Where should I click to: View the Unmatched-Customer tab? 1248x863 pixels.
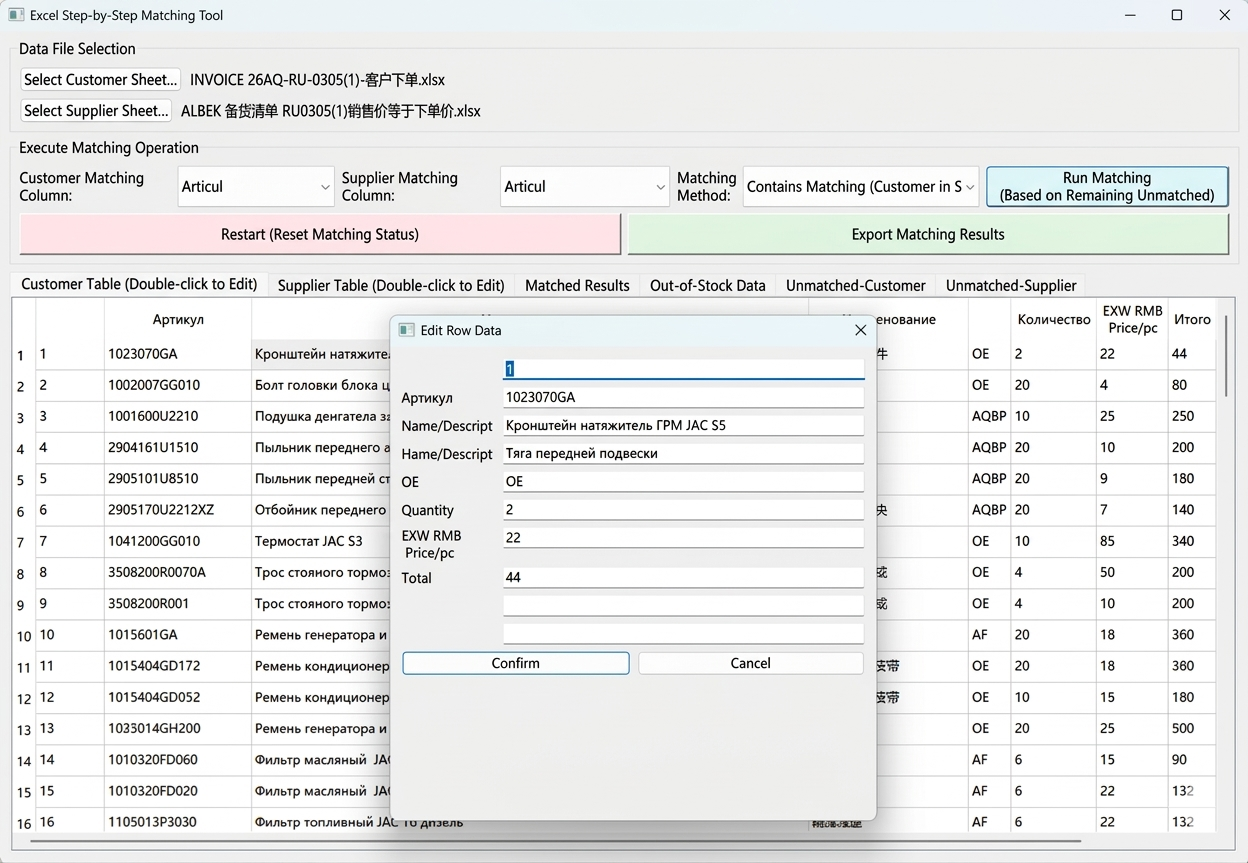tap(855, 285)
